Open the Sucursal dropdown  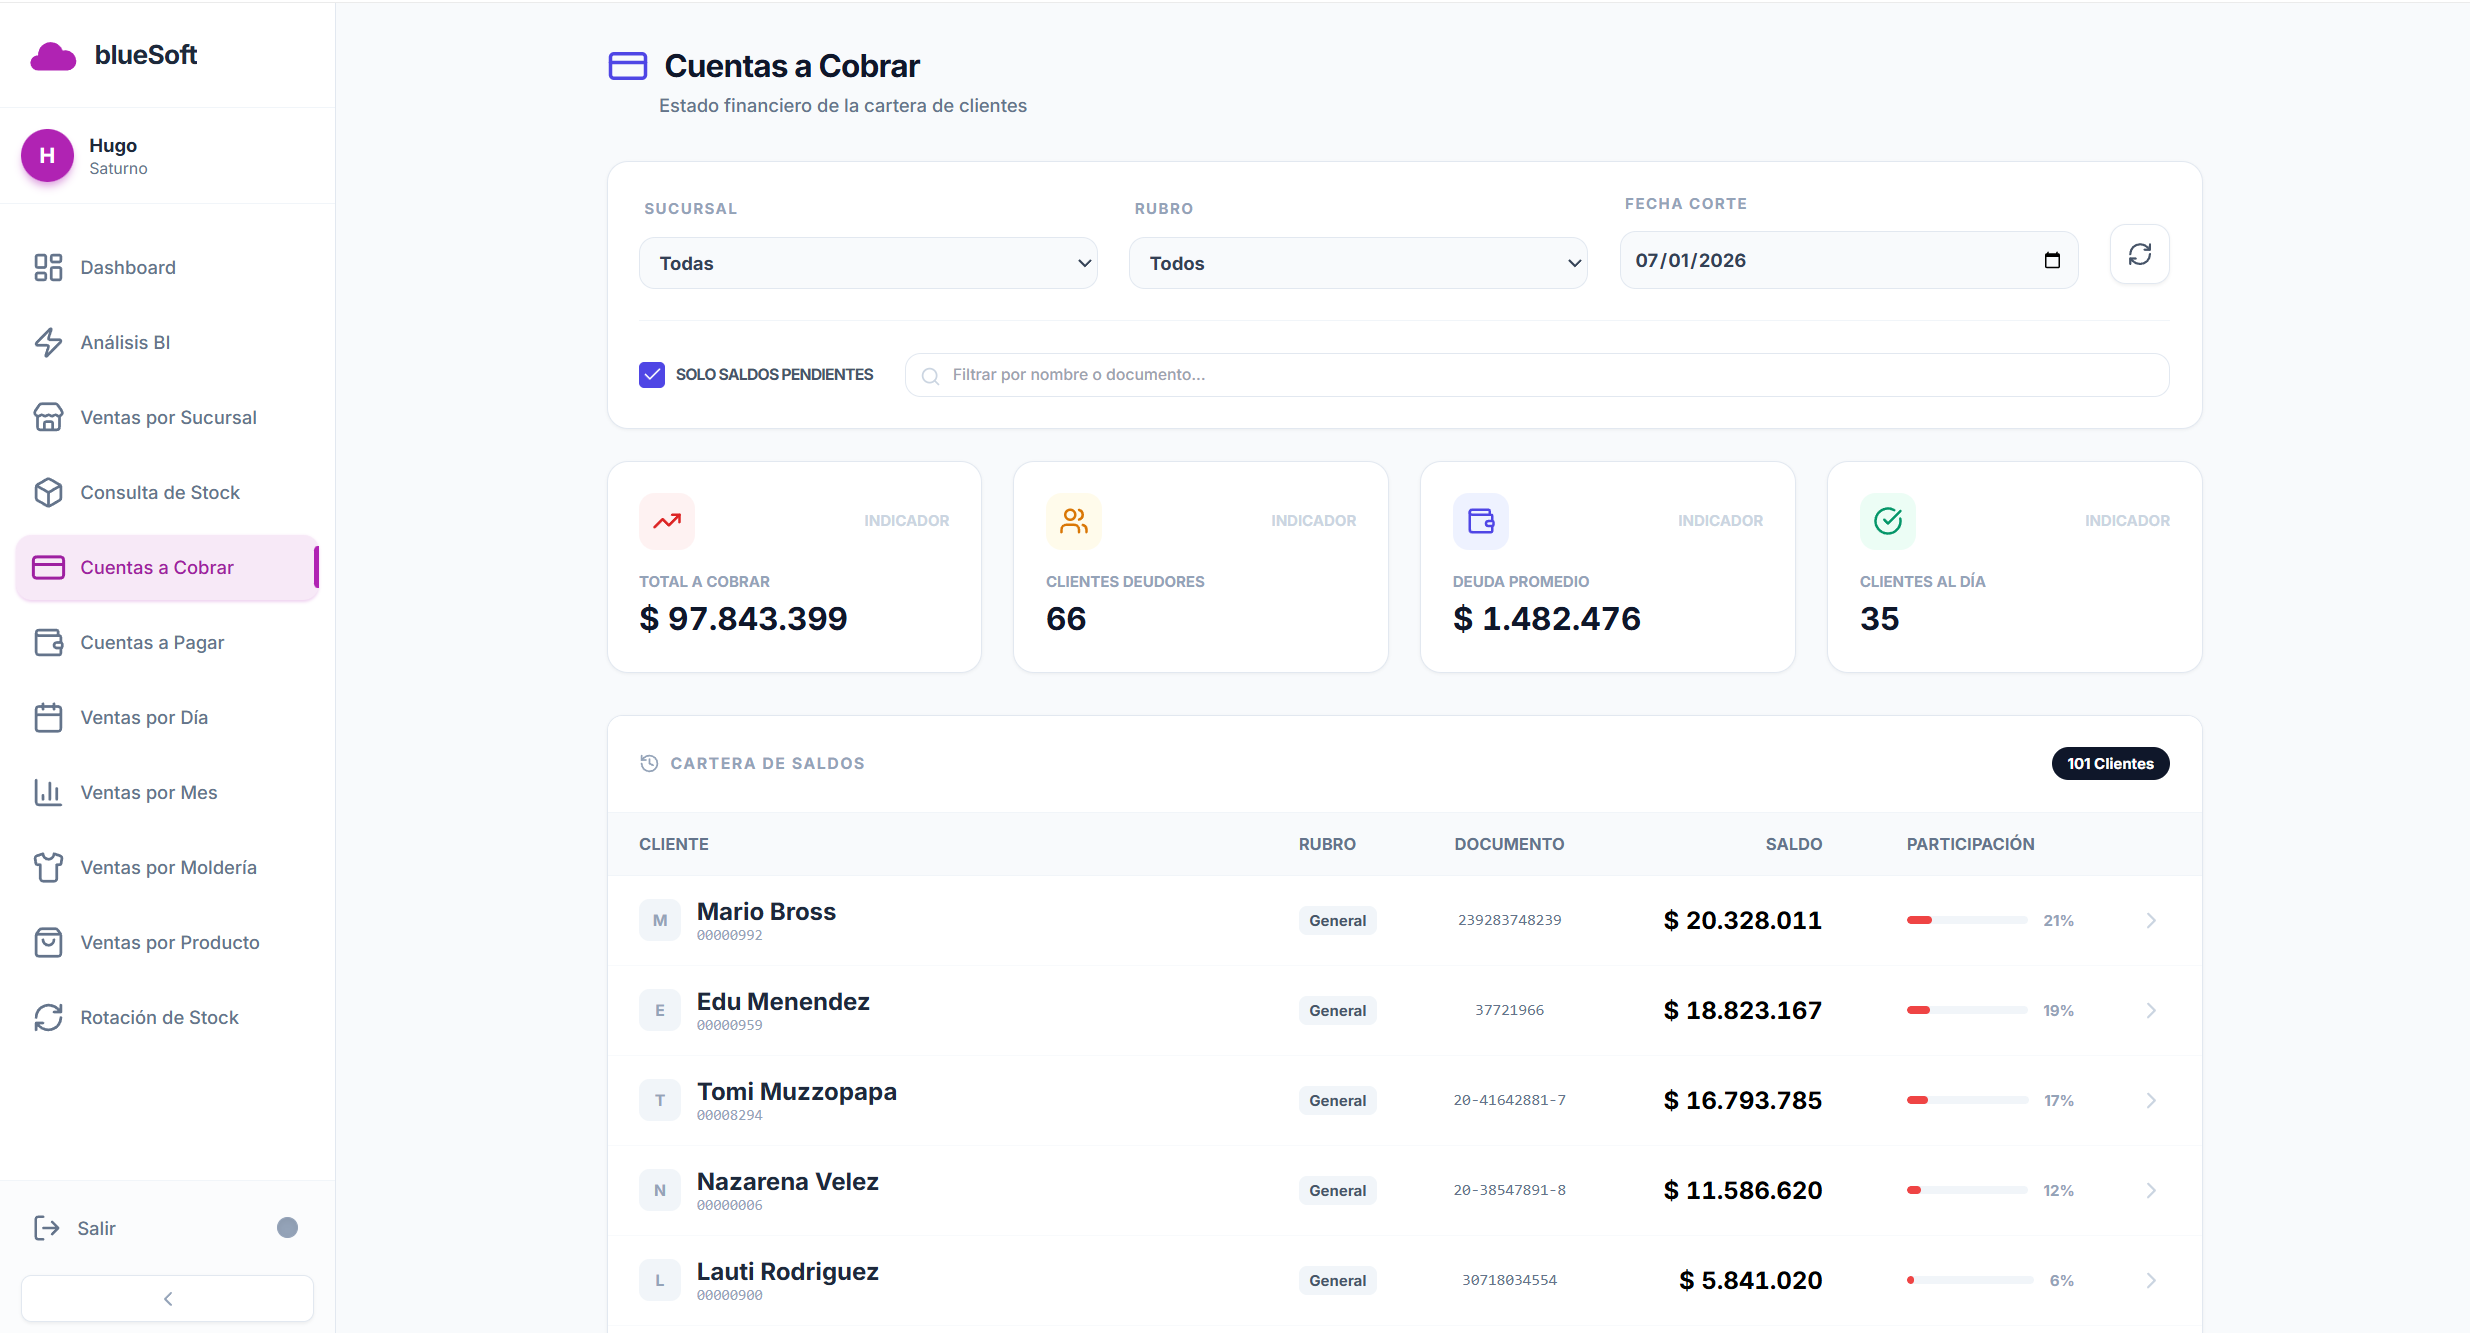[x=868, y=264]
